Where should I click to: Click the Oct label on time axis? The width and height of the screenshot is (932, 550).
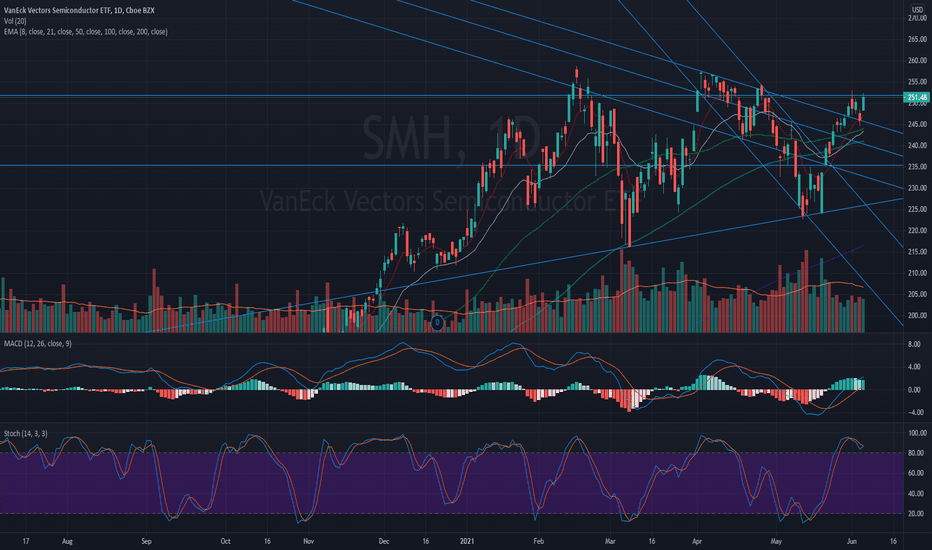click(225, 542)
